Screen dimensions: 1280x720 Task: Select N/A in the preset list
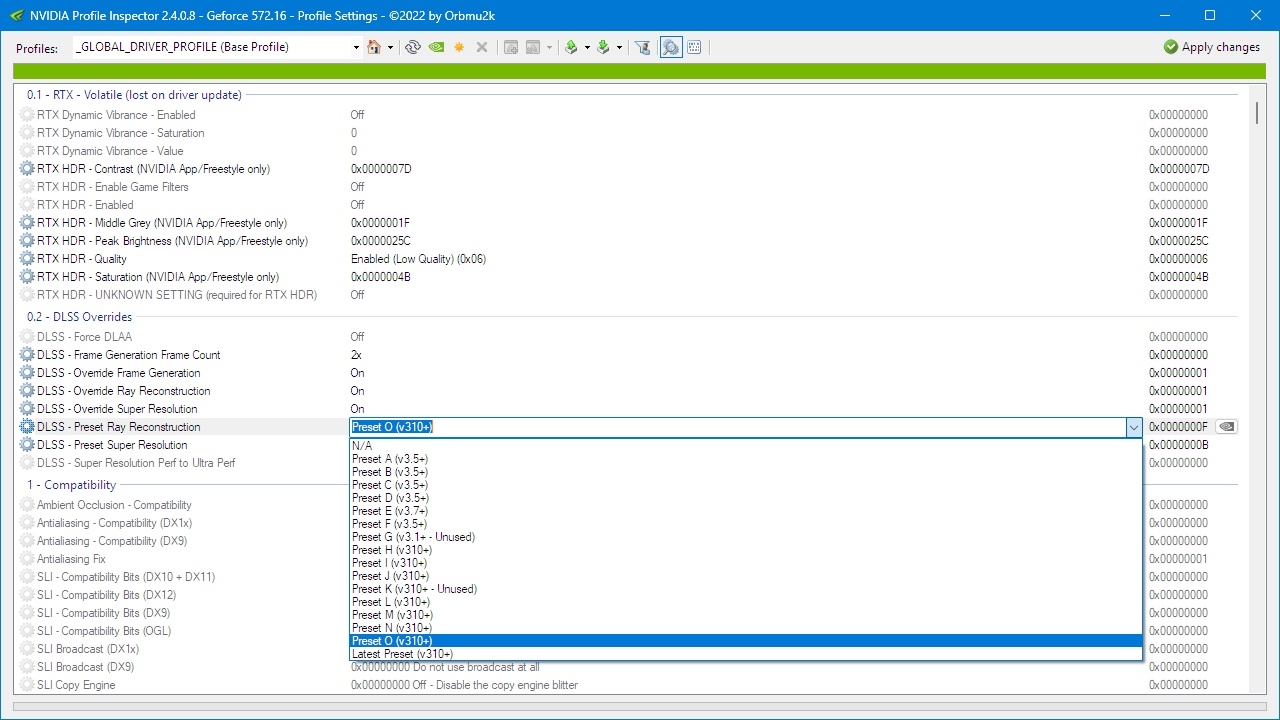pyautogui.click(x=362, y=446)
